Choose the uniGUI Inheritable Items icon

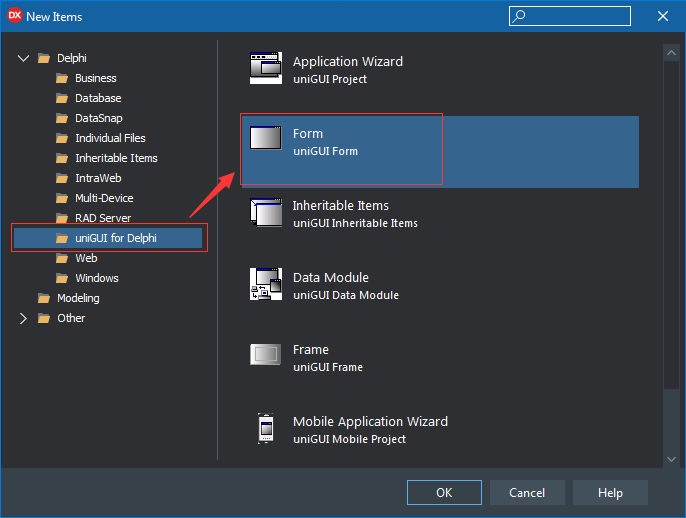(x=266, y=212)
